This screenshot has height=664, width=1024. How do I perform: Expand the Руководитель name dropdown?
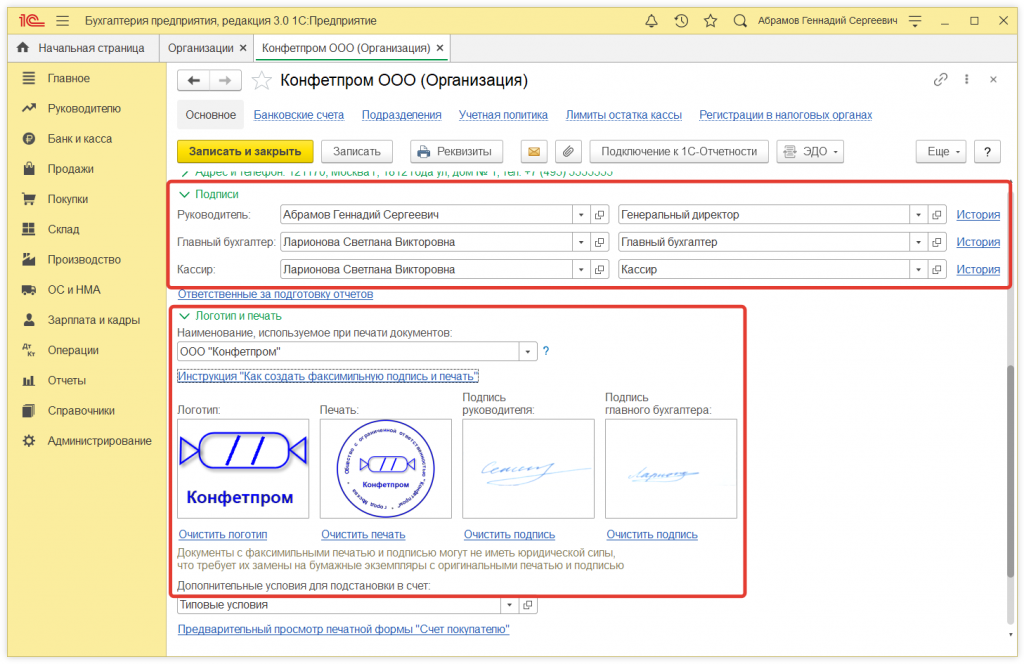click(581, 214)
